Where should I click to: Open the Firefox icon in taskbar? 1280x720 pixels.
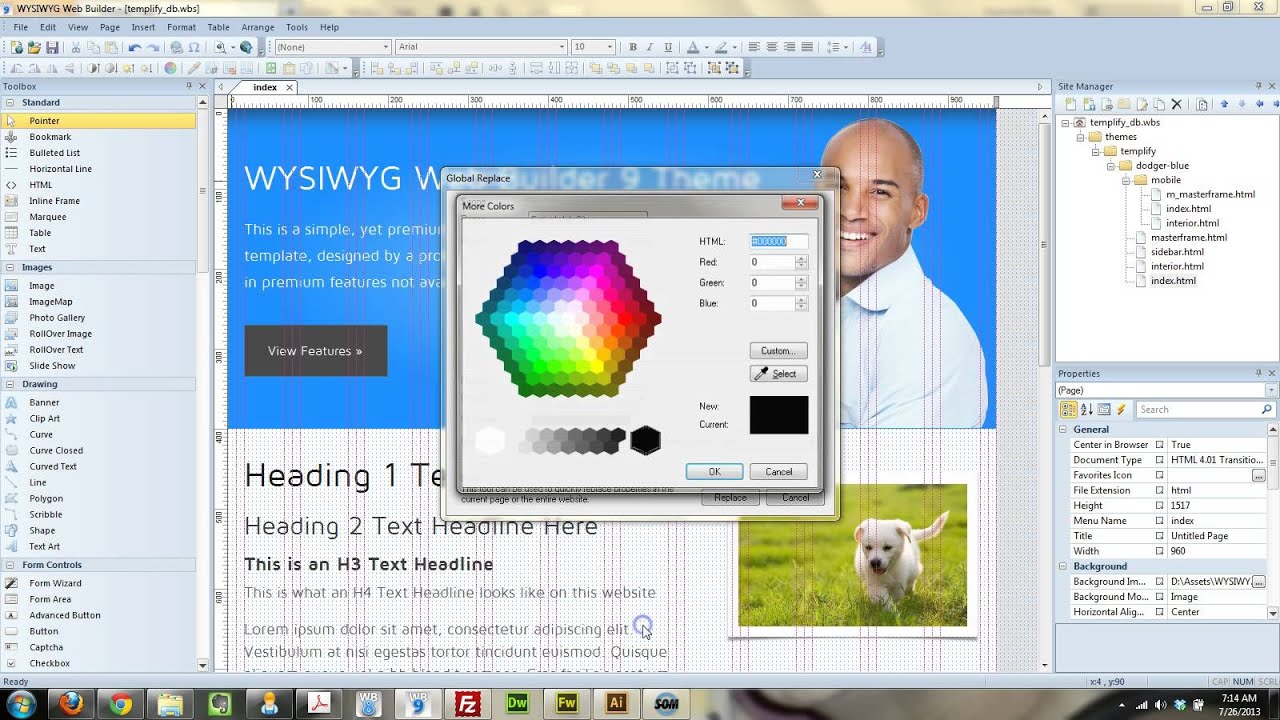71,704
